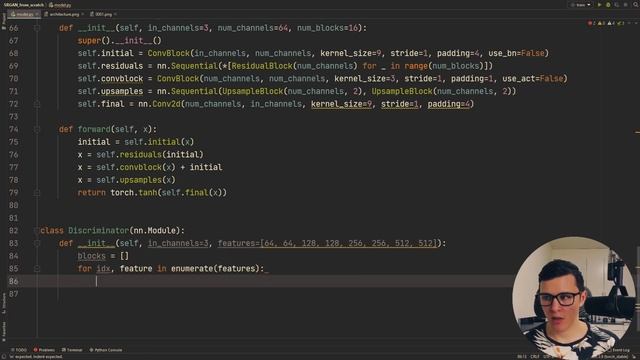This screenshot has height=360, width=640.
Task: Click line number 86 in the gutter
Action: click(13, 281)
